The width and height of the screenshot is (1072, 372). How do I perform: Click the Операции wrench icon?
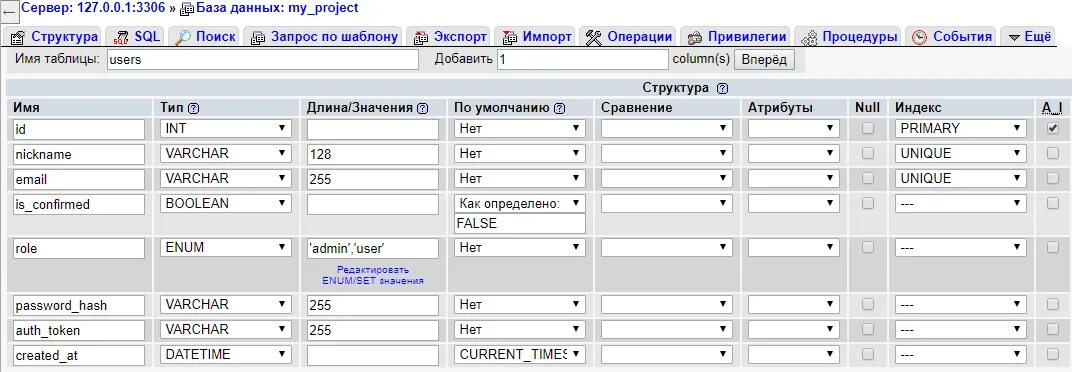[x=593, y=38]
